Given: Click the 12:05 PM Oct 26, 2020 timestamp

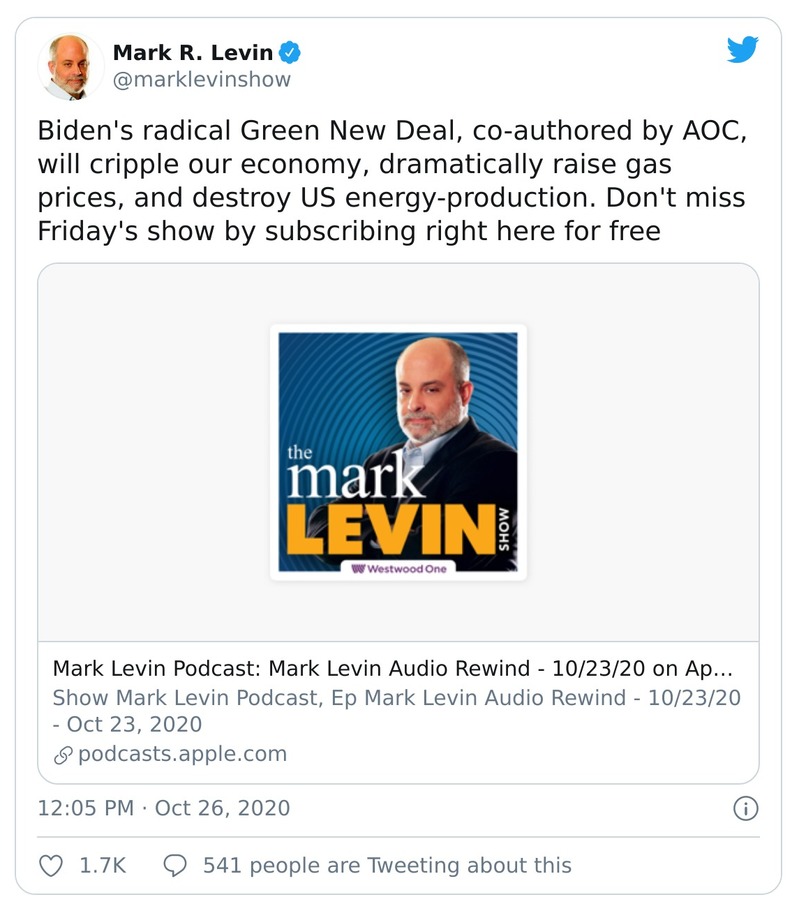Looking at the screenshot, I should point(163,808).
